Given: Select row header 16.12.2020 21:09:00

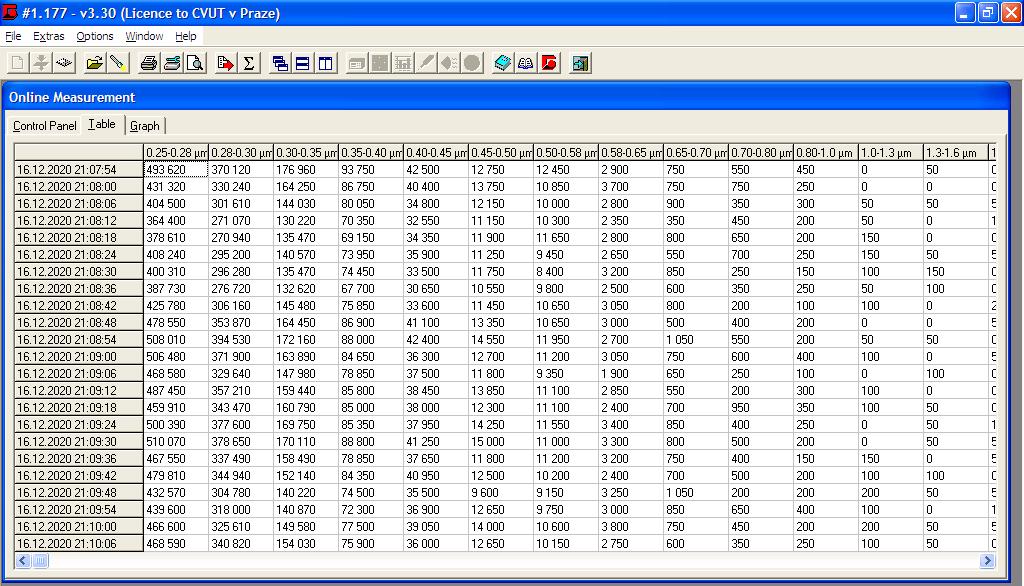Looking at the screenshot, I should [x=79, y=357].
